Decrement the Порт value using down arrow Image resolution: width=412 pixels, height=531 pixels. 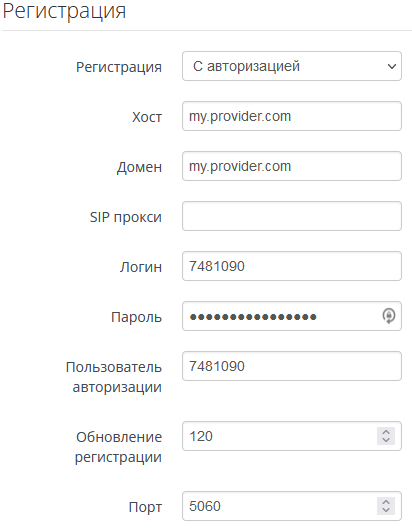click(386, 510)
